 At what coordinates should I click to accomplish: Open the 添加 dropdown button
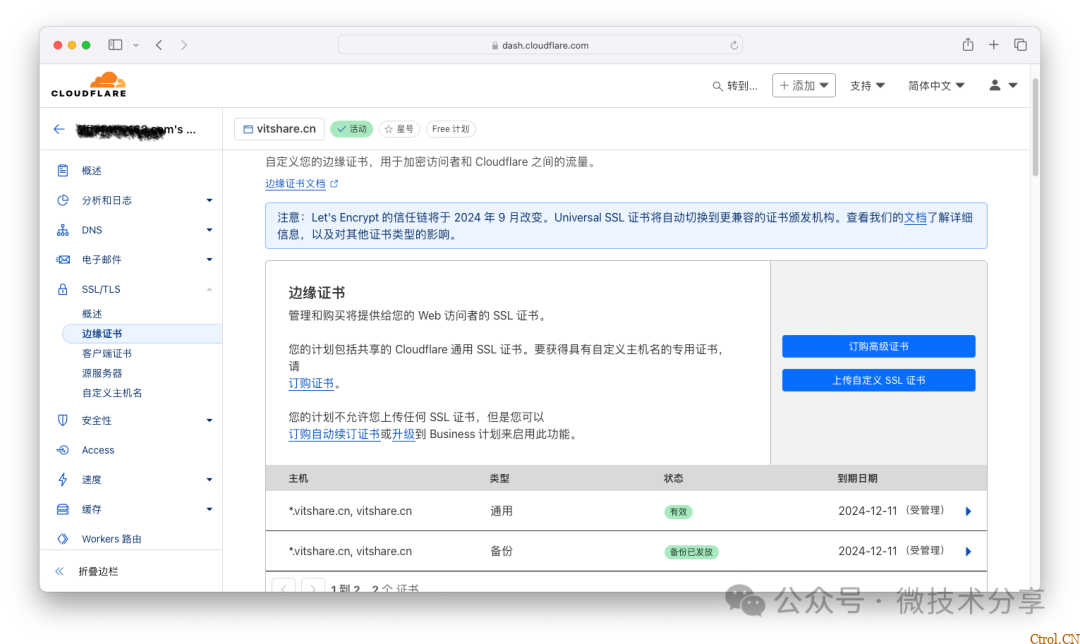coord(803,86)
